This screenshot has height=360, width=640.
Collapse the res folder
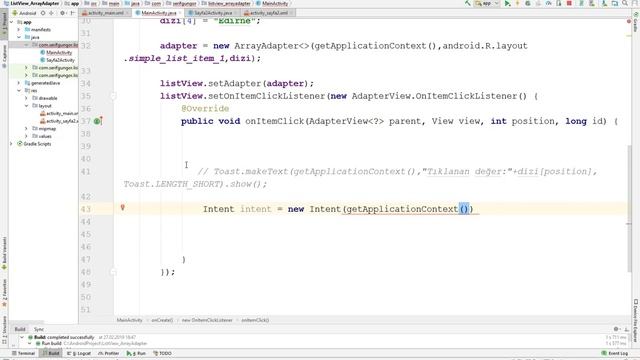coord(19,91)
